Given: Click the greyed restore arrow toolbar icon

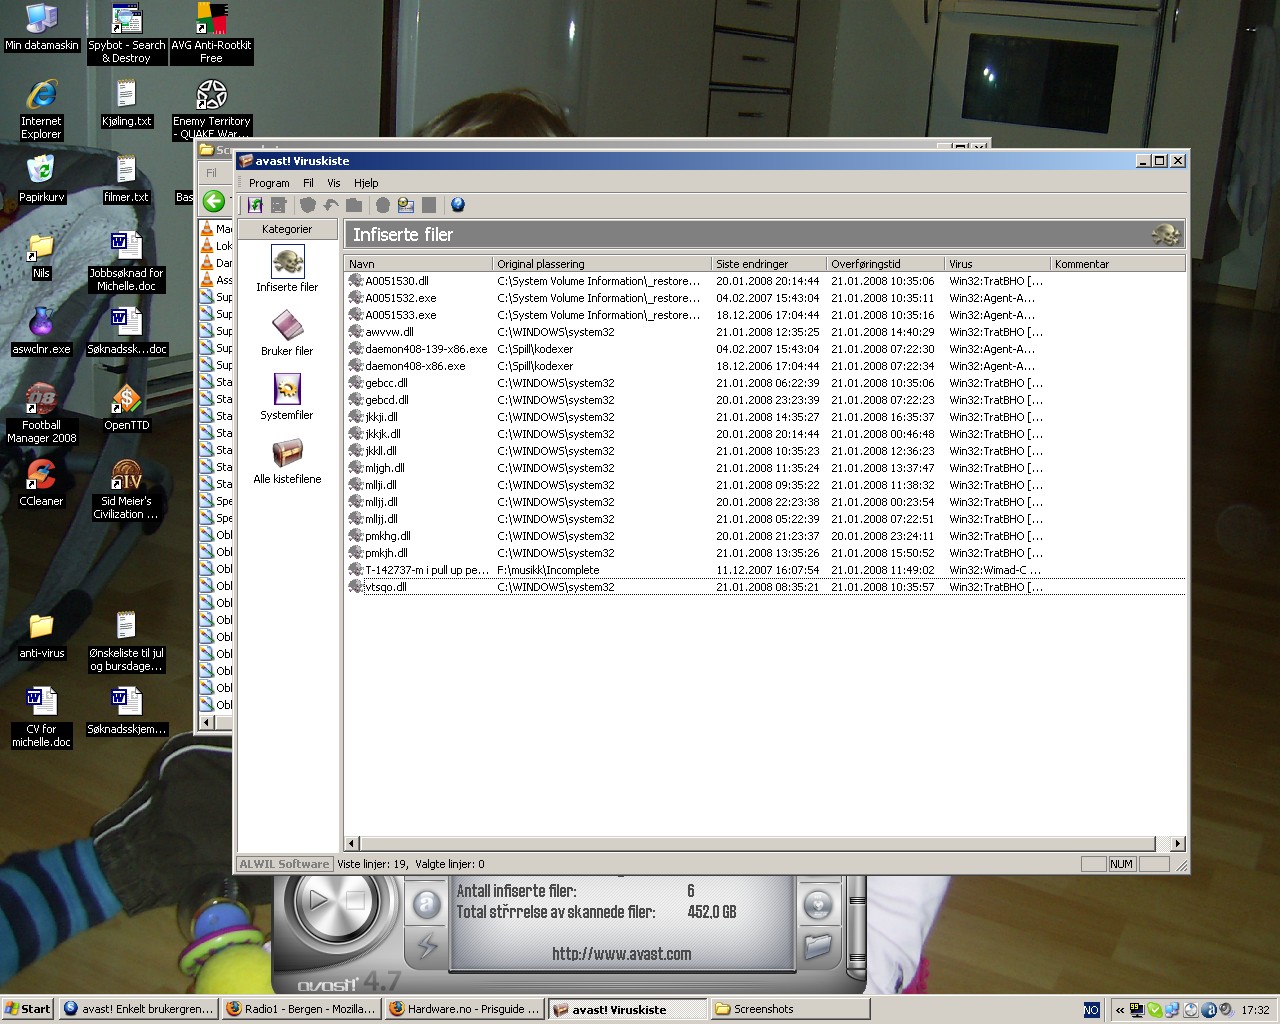Looking at the screenshot, I should pos(331,205).
